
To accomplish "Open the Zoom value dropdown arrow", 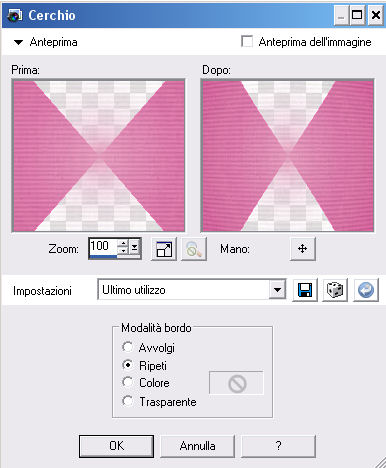I will tap(135, 247).
